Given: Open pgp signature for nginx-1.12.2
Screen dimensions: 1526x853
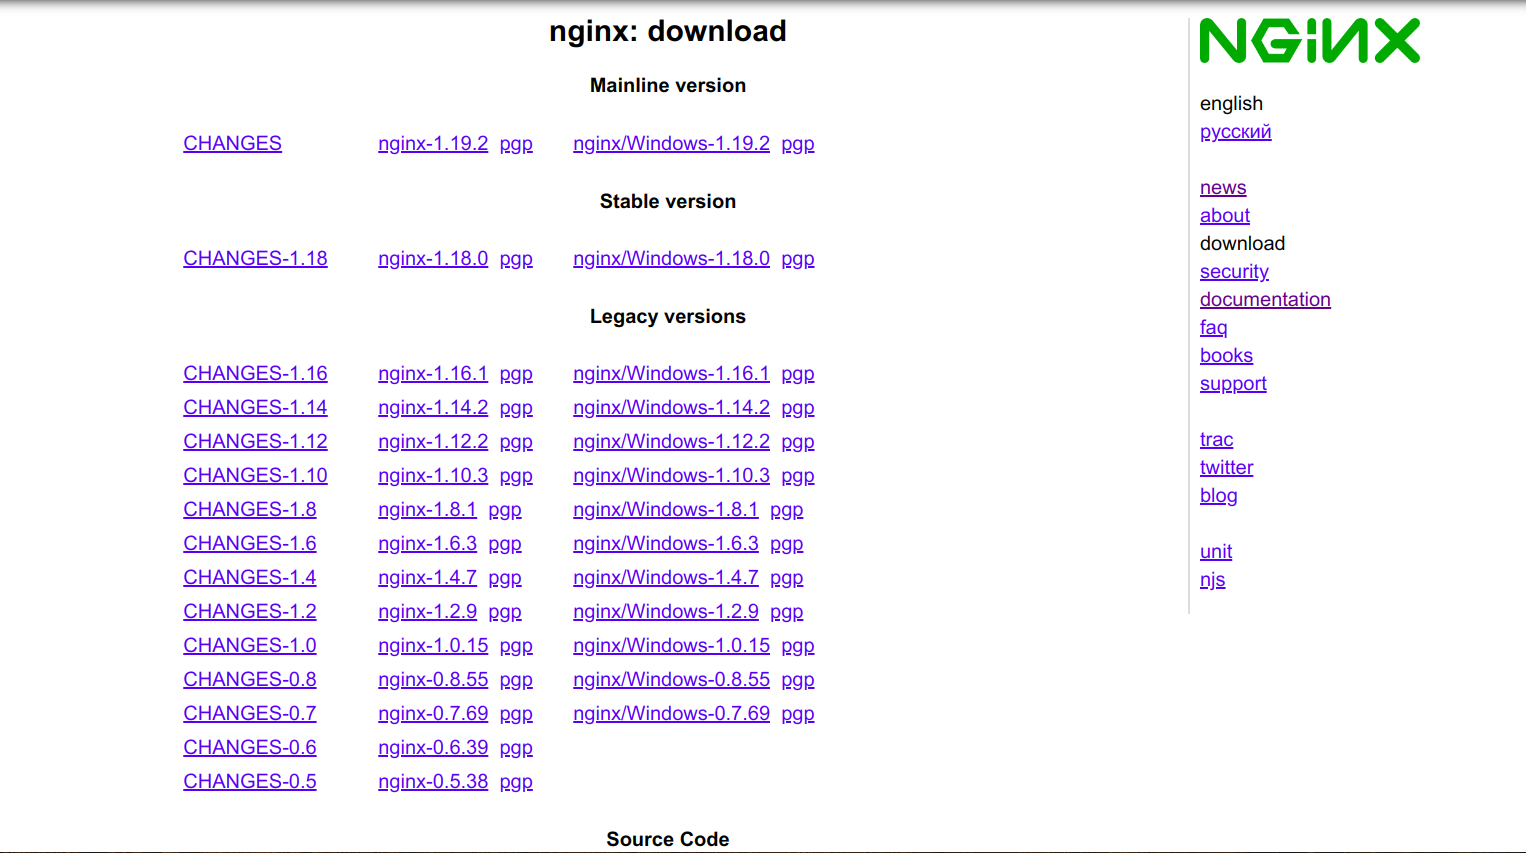Looking at the screenshot, I should coord(516,442).
